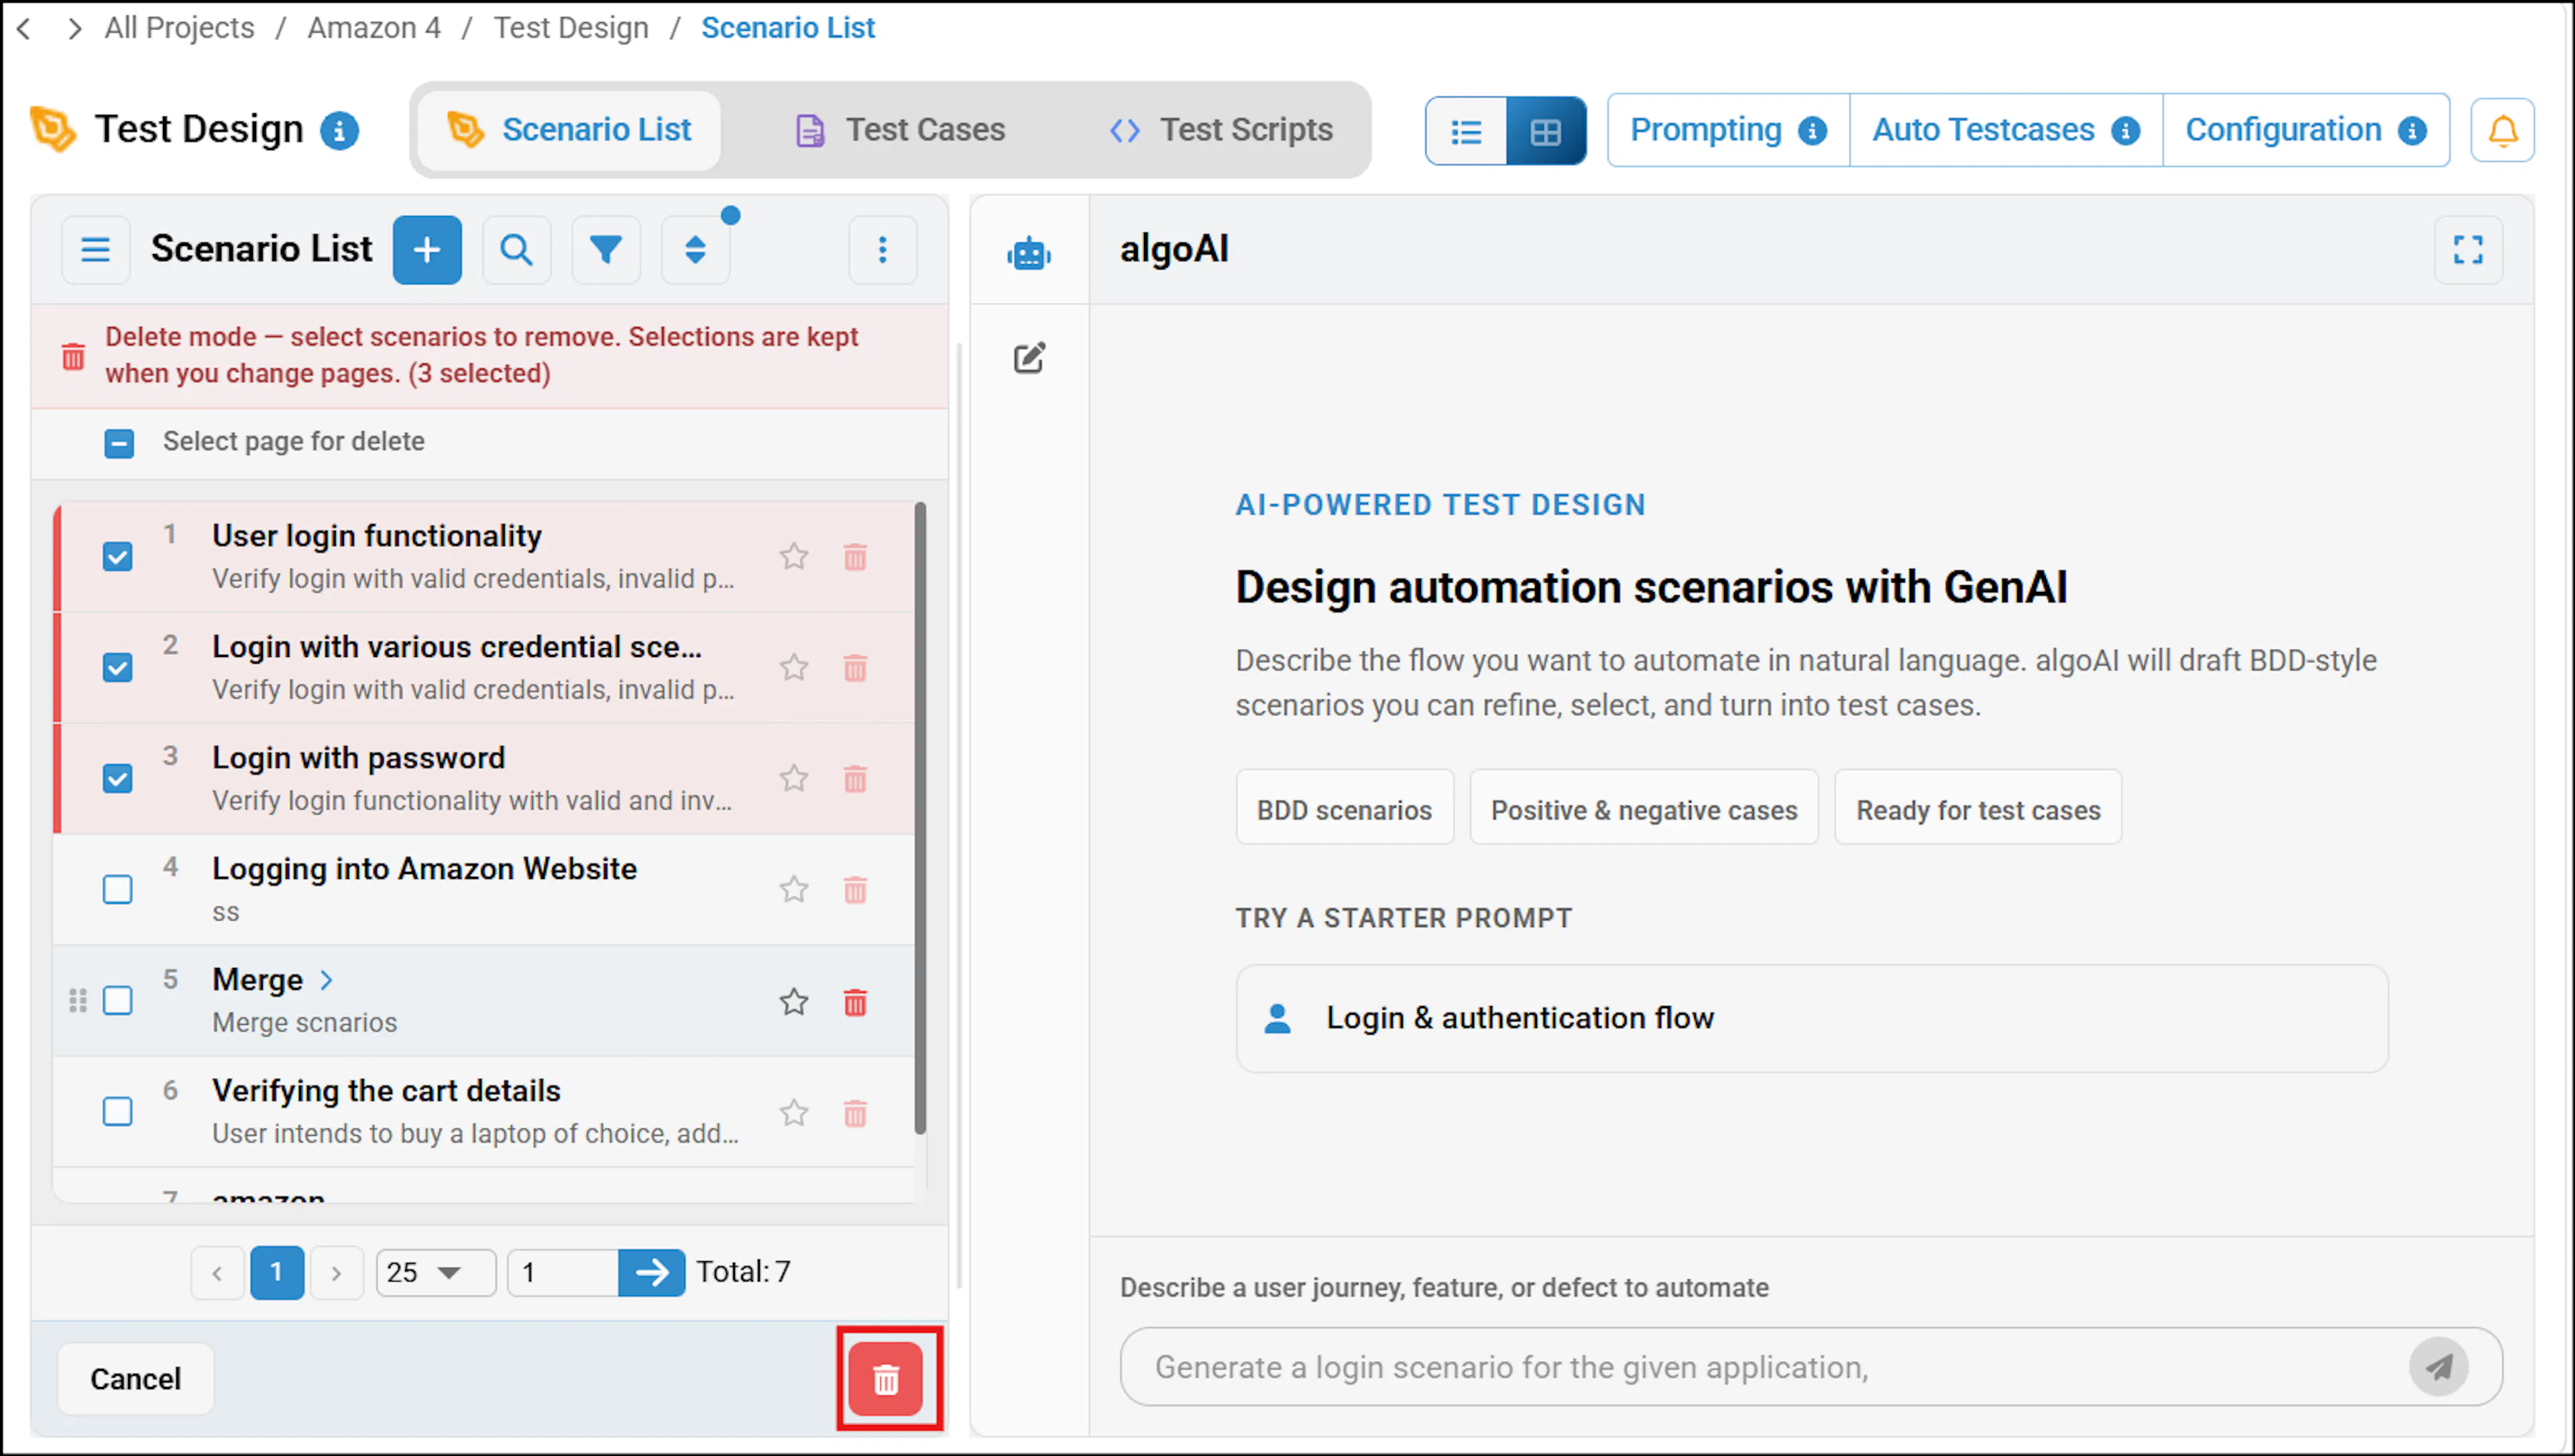Expand algoAI panel to fullscreen
Image resolution: width=2575 pixels, height=1456 pixels.
tap(2468, 249)
